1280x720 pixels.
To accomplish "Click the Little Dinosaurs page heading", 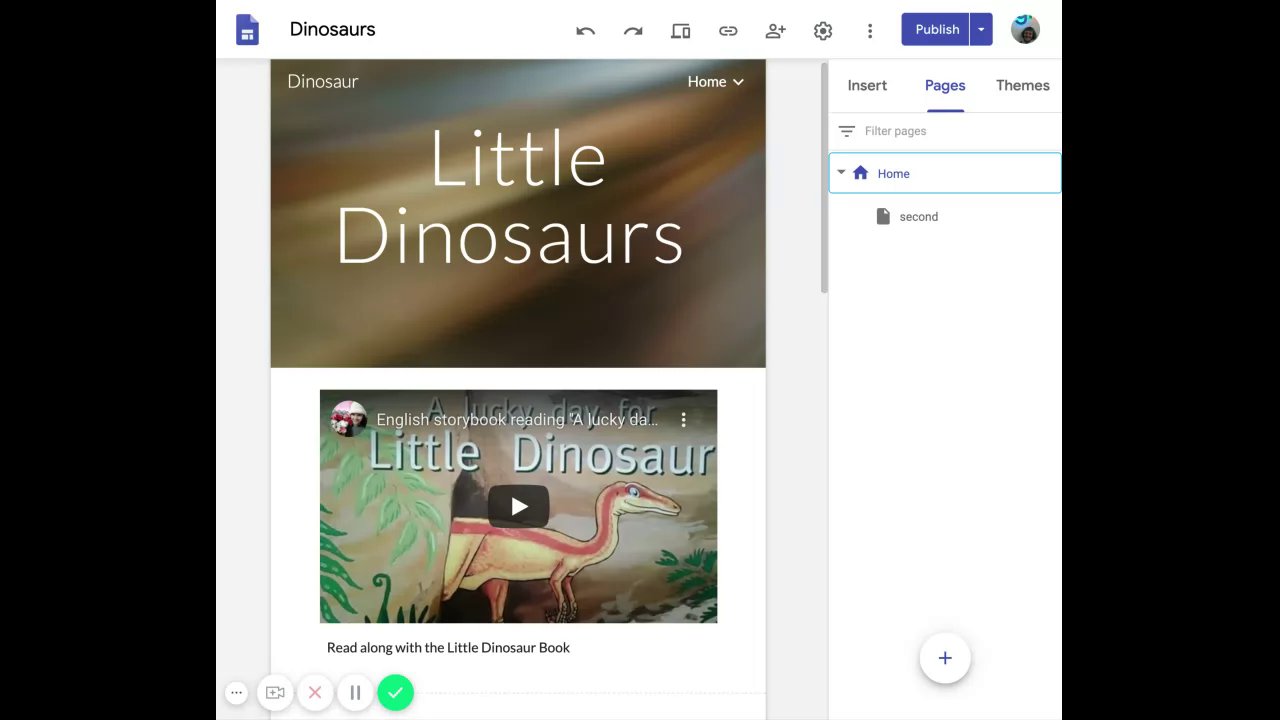I will 511,198.
